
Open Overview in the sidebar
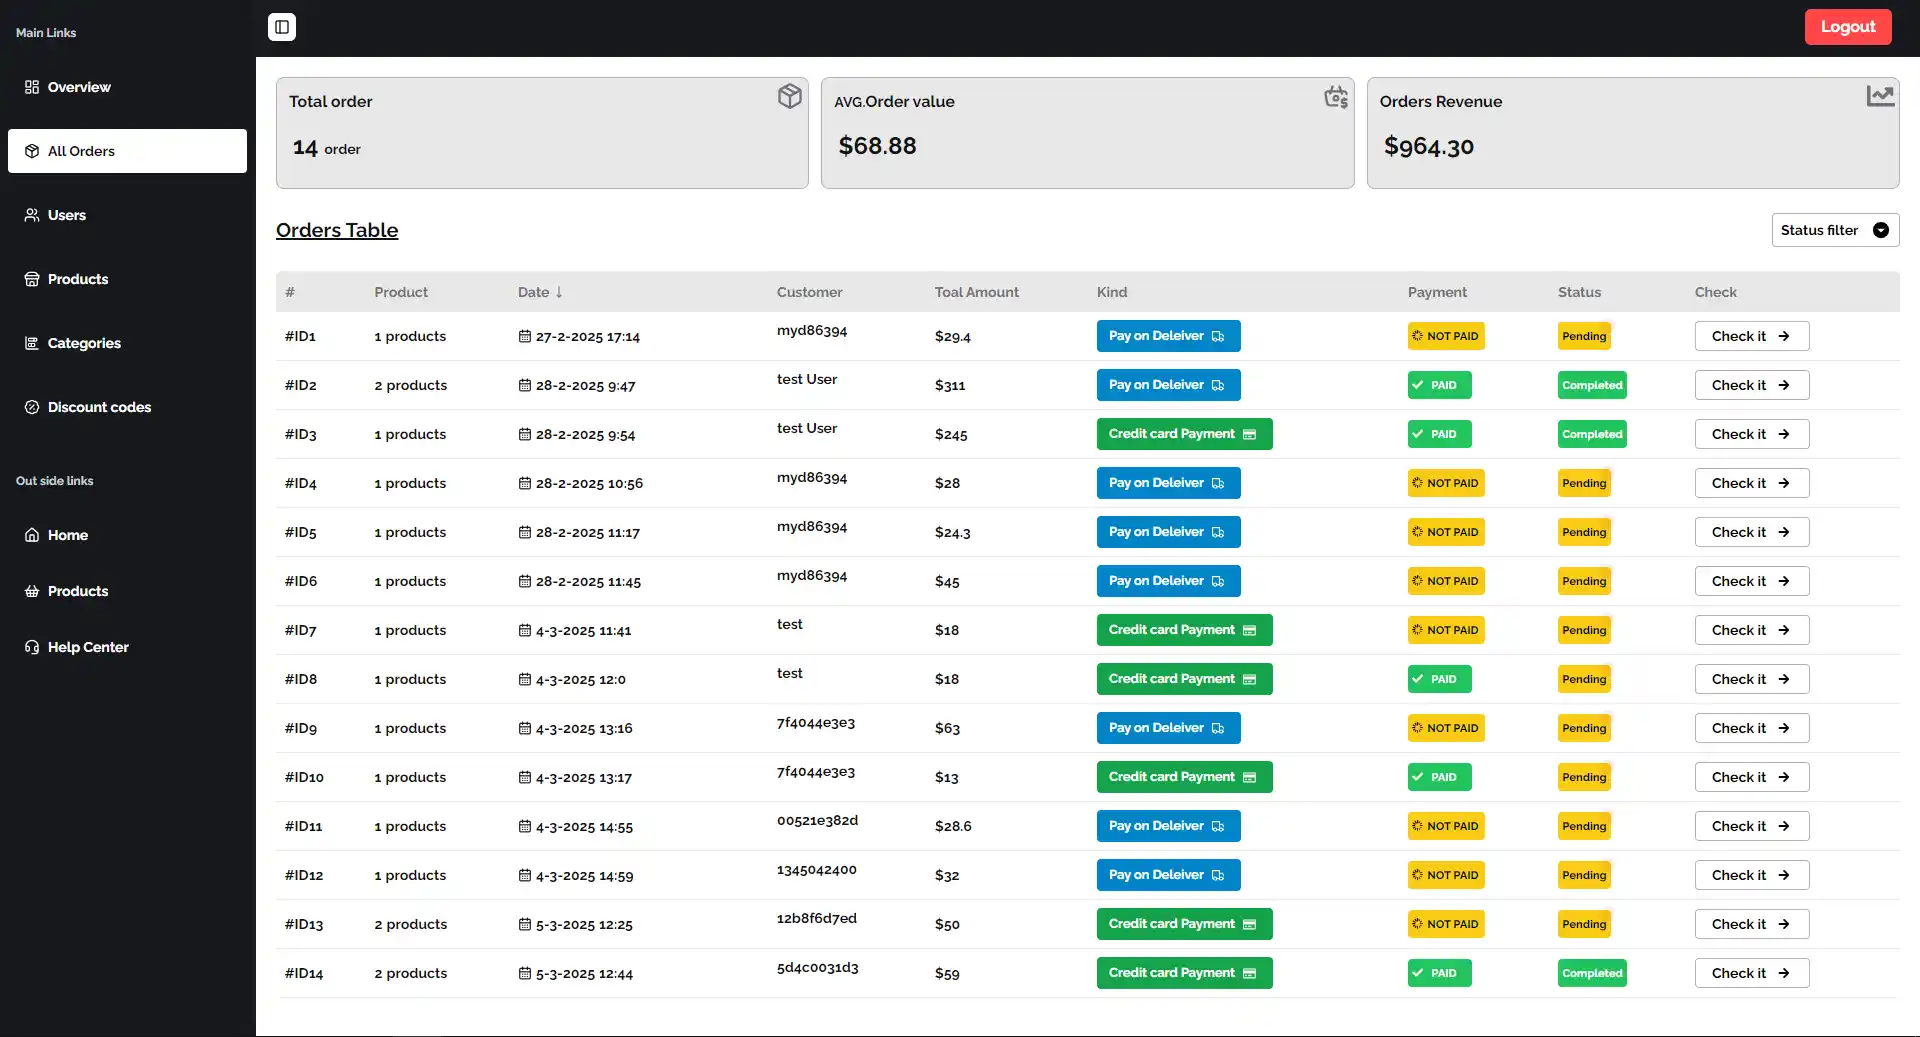click(x=79, y=87)
